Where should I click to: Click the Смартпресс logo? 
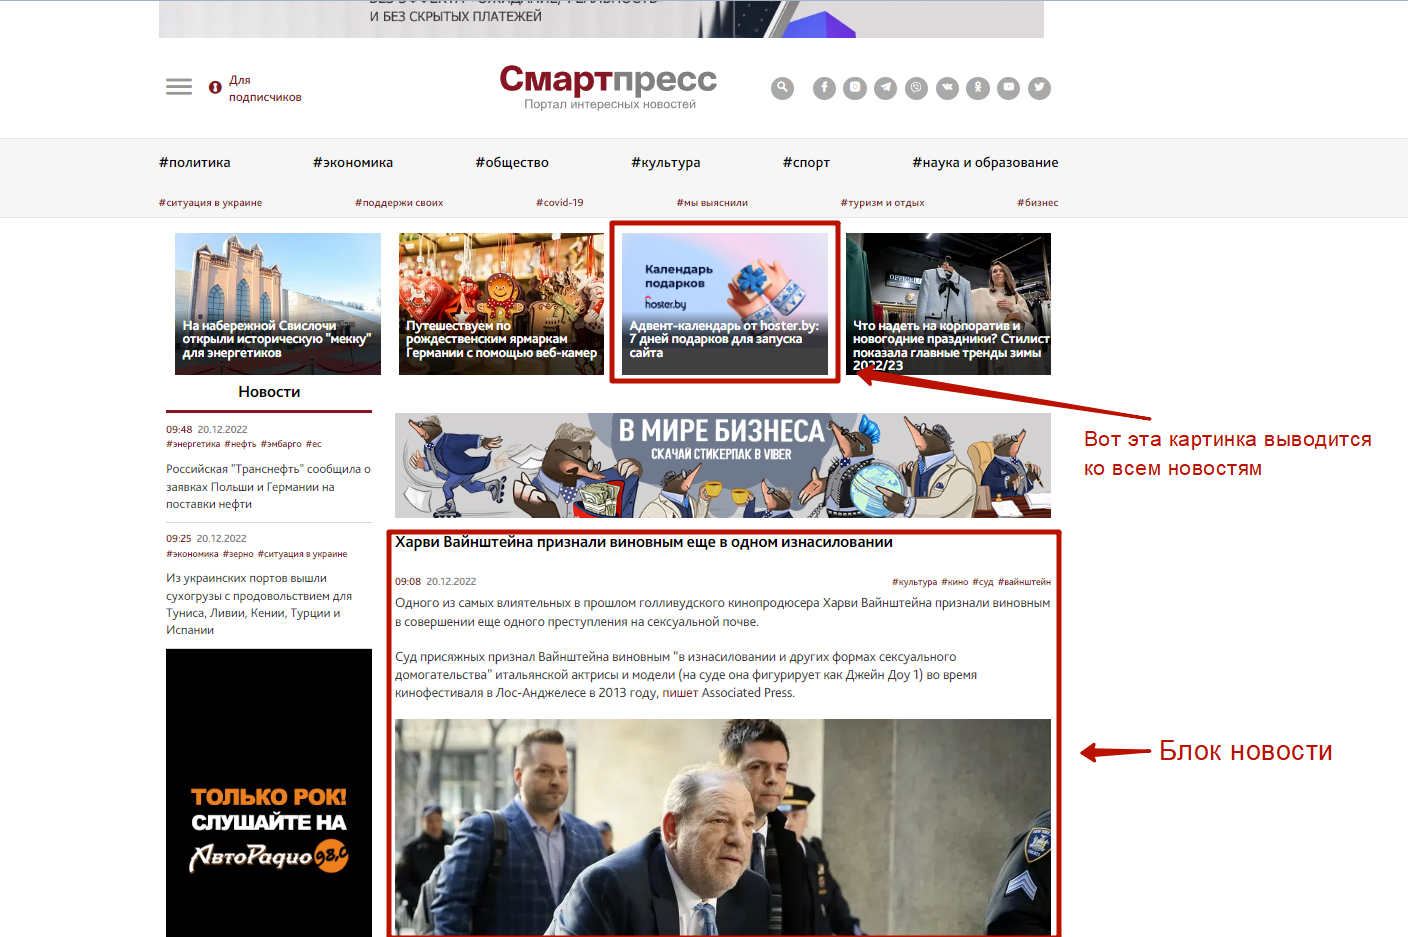608,80
